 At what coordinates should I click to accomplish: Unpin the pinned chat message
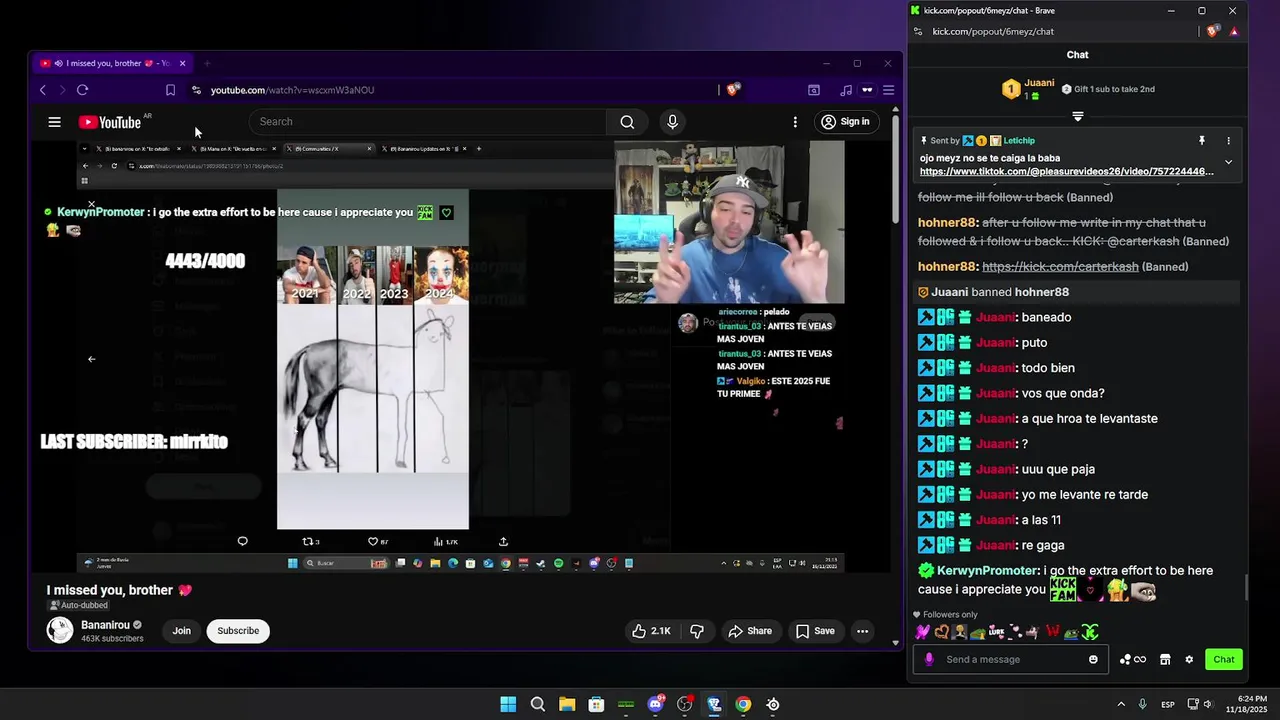click(x=1202, y=141)
